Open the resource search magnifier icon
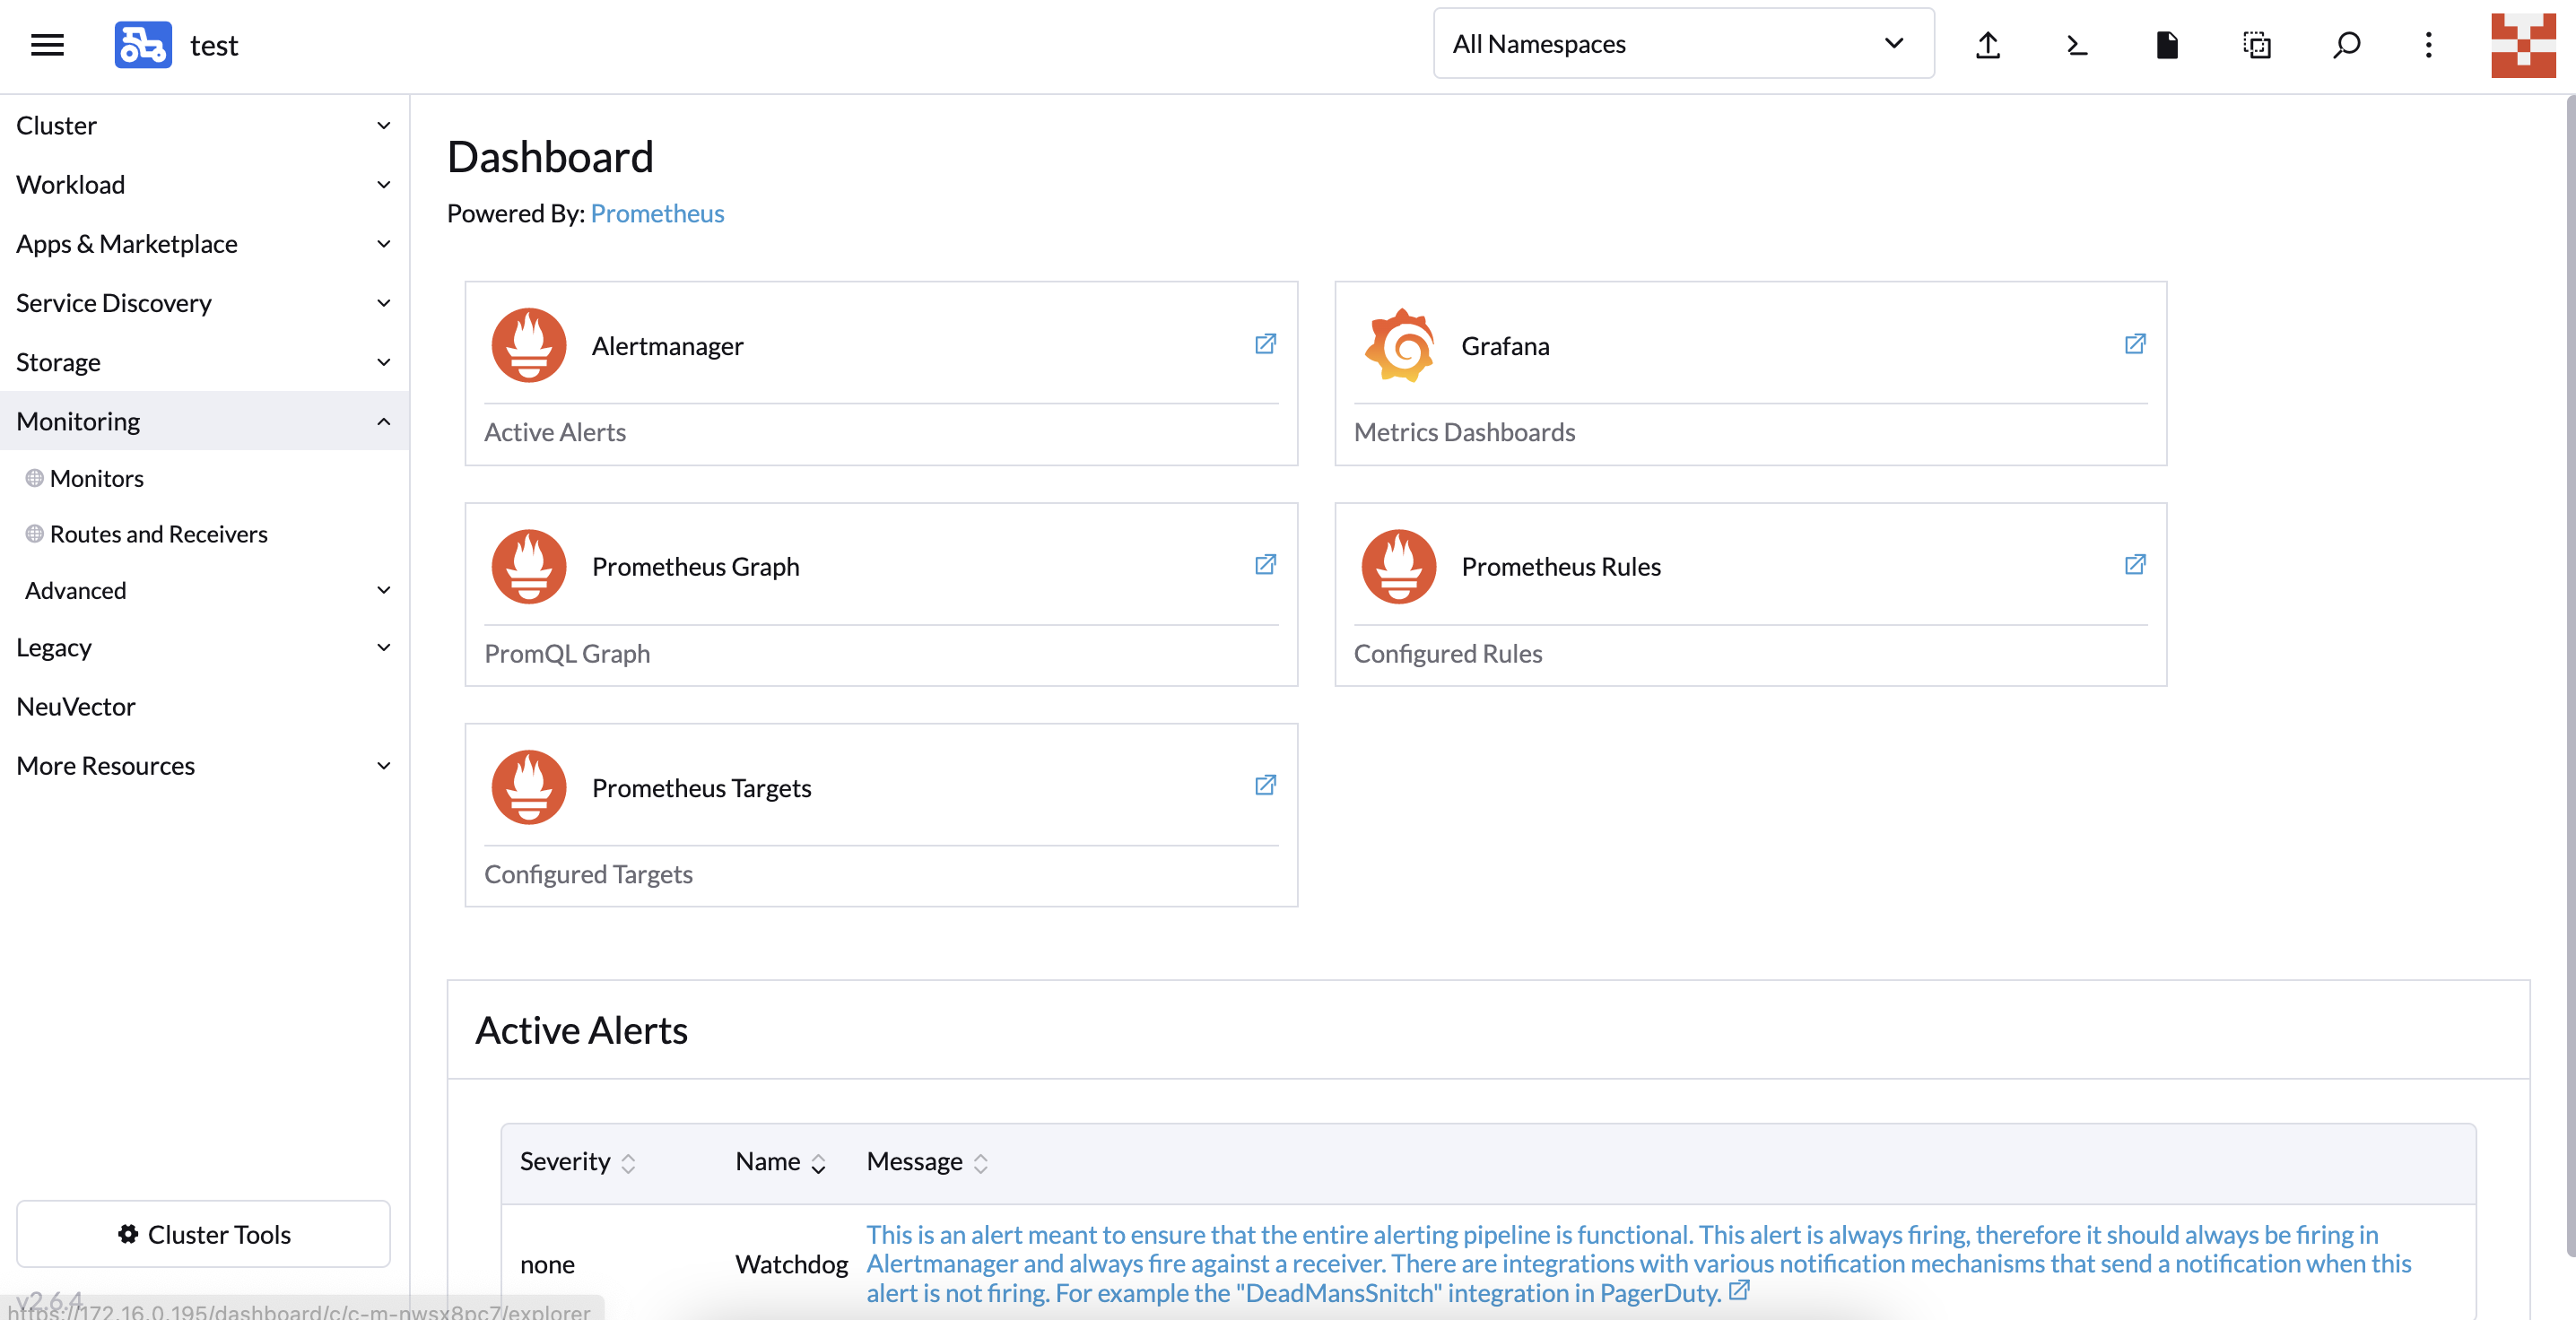Viewport: 2576px width, 1320px height. click(2346, 45)
